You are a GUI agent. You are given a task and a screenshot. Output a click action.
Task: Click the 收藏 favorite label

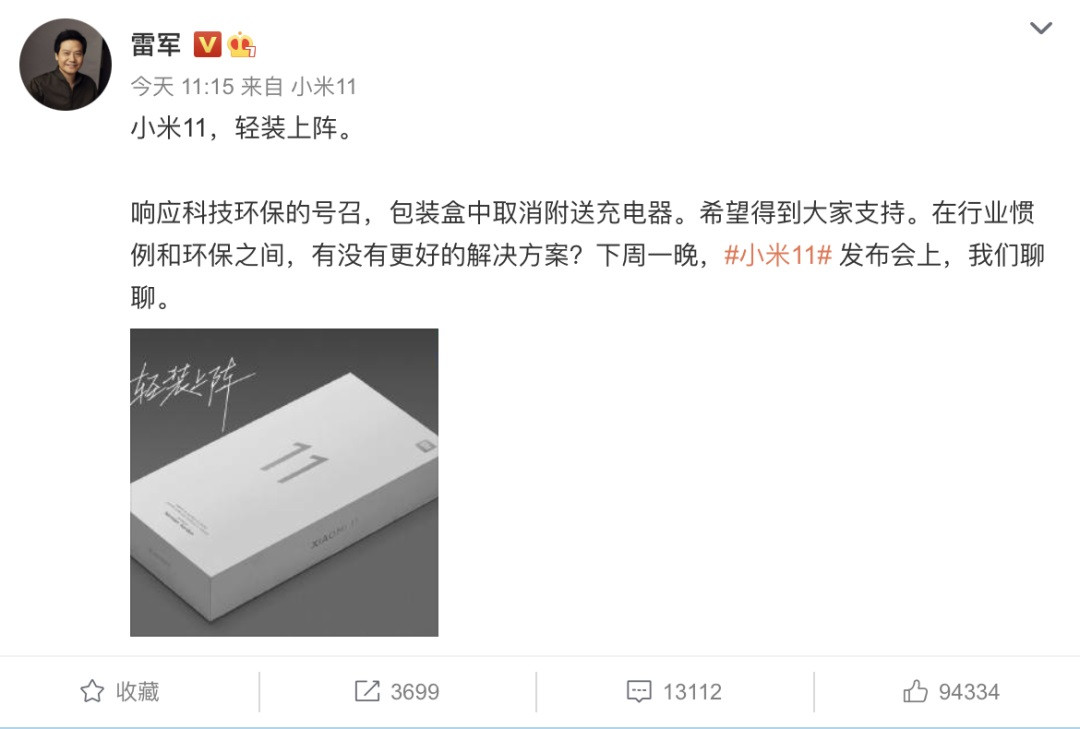click(138, 691)
